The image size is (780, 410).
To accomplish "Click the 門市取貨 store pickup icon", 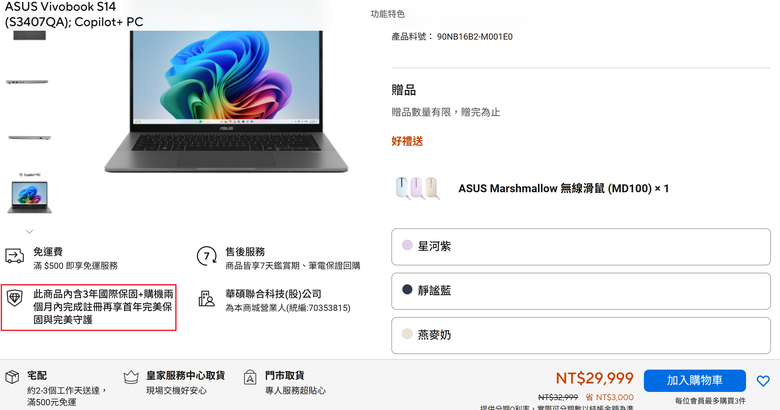I will [250, 378].
